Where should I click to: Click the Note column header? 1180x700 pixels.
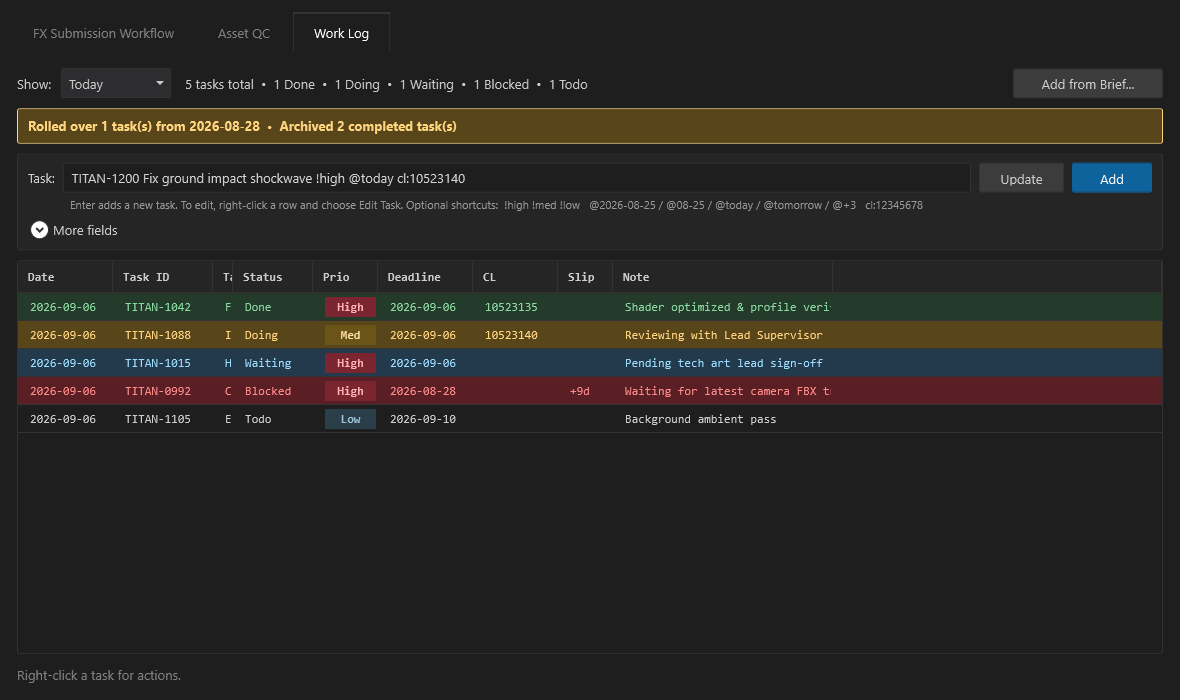click(722, 277)
